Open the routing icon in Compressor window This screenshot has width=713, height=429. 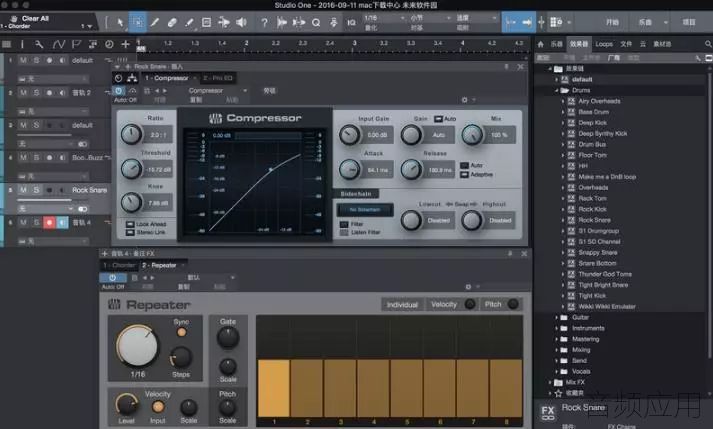coord(132,78)
